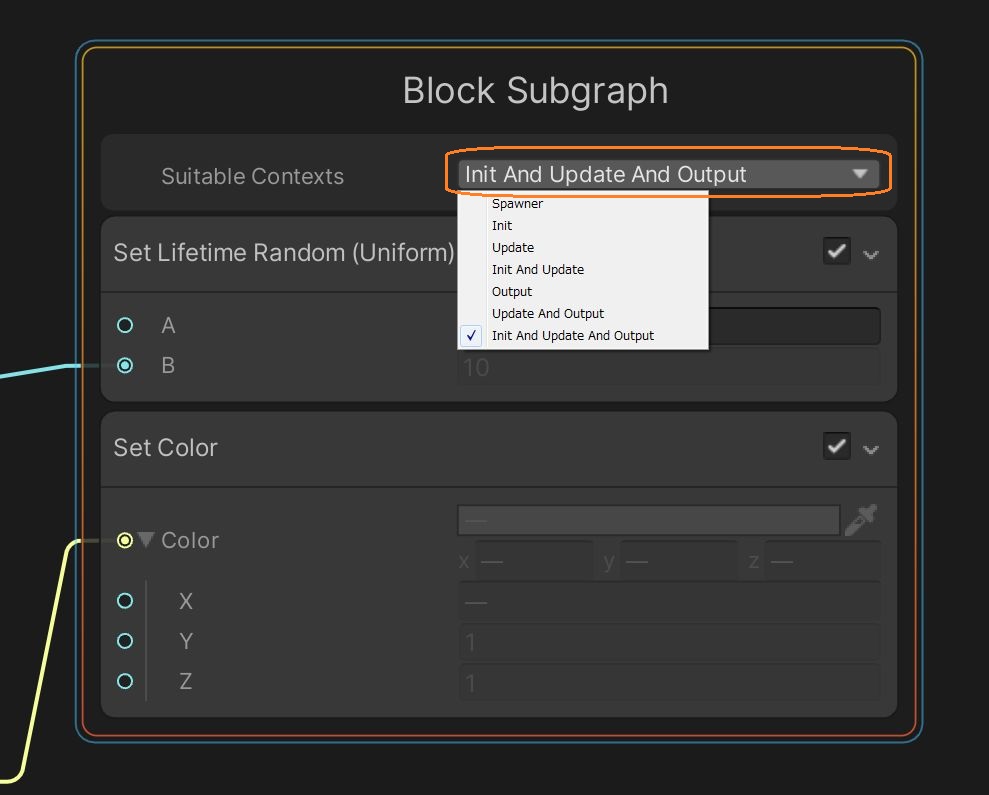Click the Y input port
Screen dimensions: 989x795
point(125,641)
